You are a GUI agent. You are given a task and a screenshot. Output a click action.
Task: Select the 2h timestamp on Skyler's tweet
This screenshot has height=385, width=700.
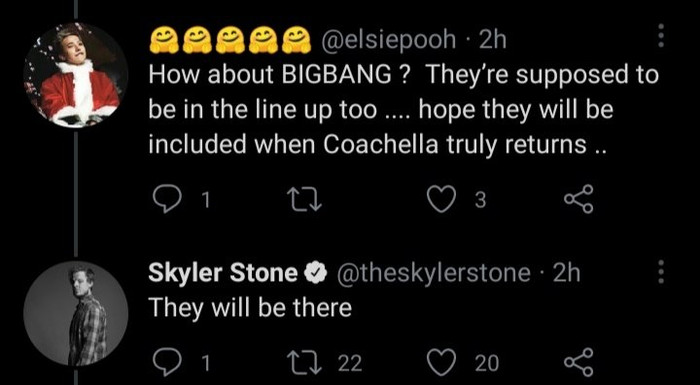pos(567,273)
